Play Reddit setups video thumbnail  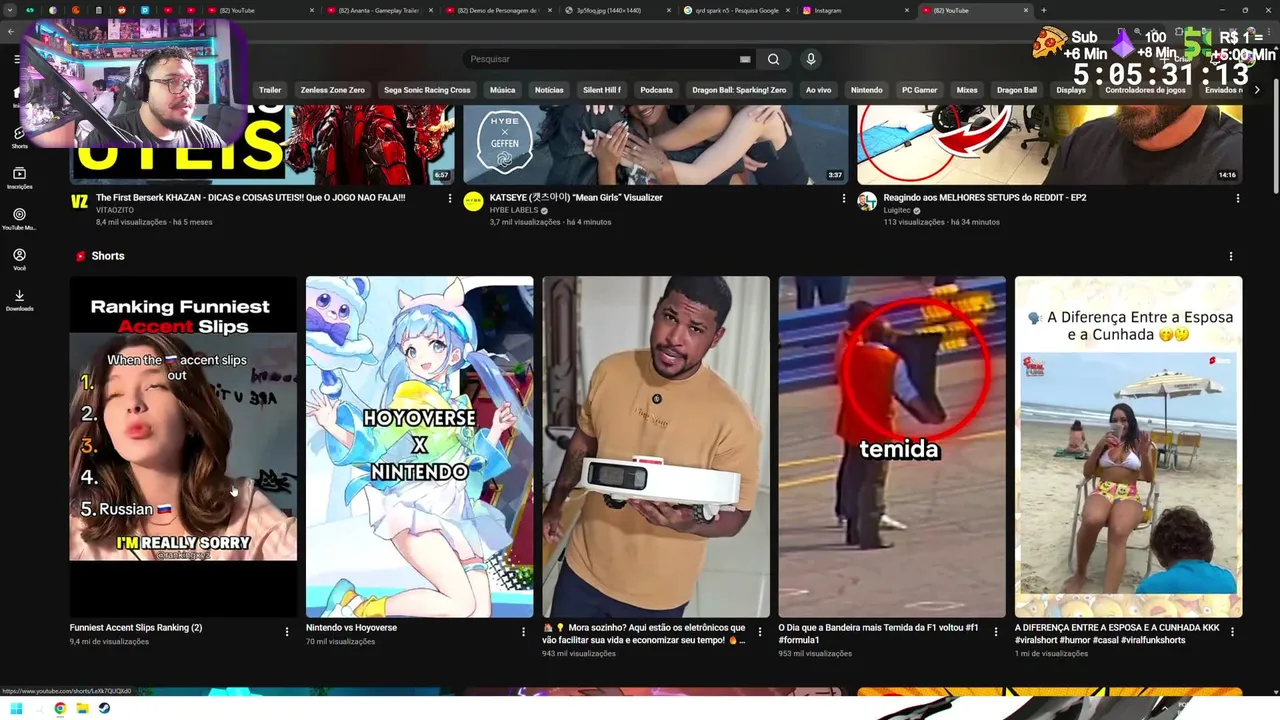1050,144
